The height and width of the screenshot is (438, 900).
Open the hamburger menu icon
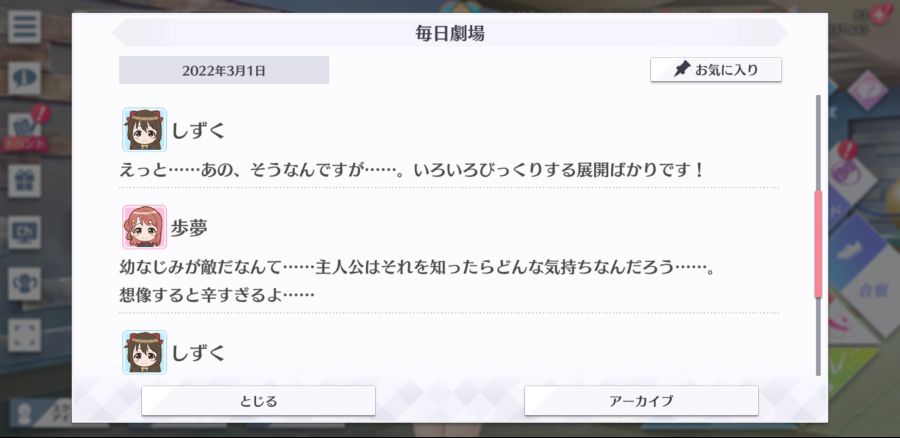point(24,27)
